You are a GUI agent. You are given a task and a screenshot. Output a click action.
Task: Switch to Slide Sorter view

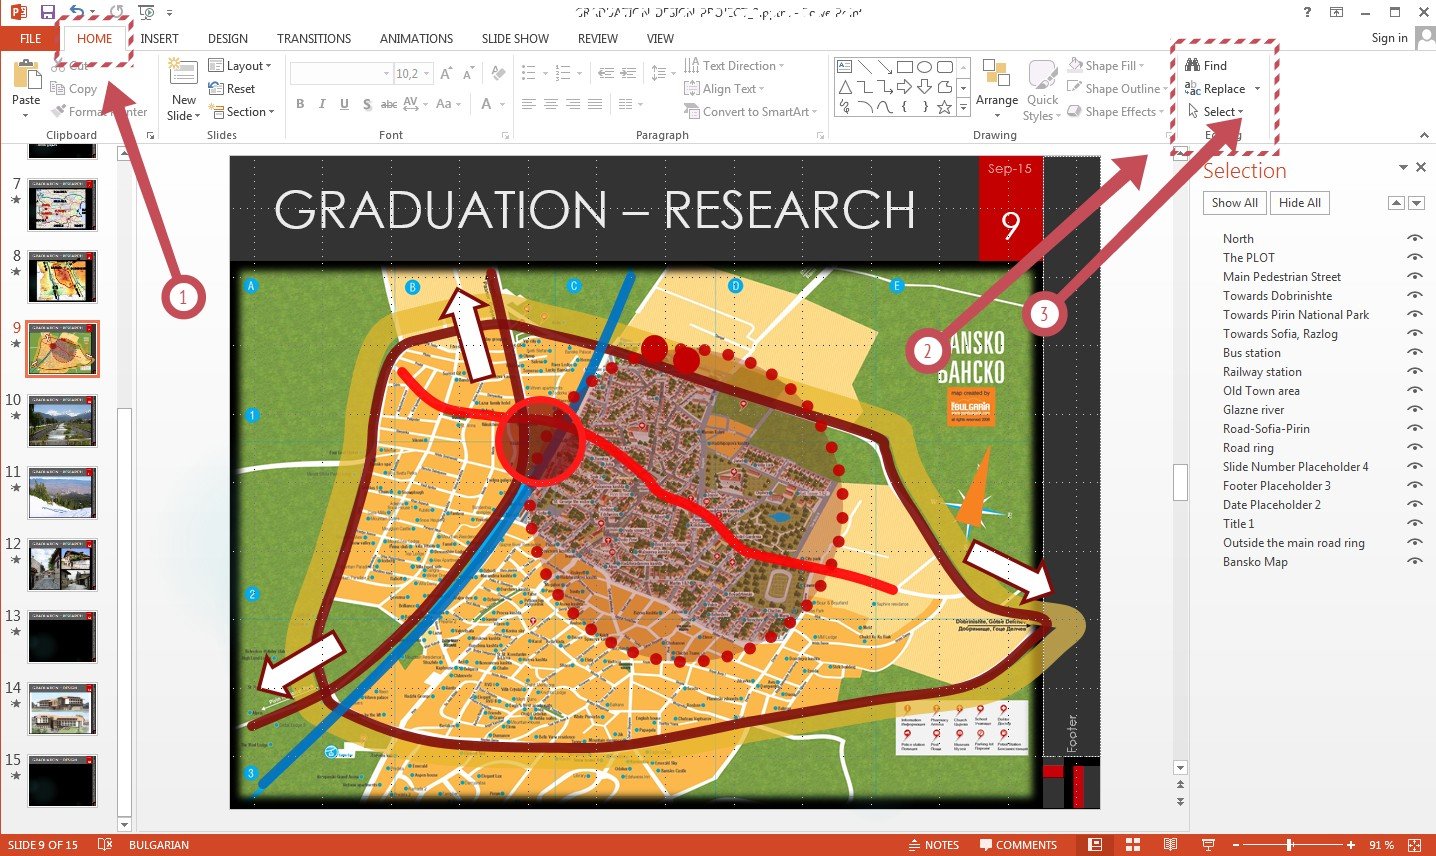tap(1133, 845)
